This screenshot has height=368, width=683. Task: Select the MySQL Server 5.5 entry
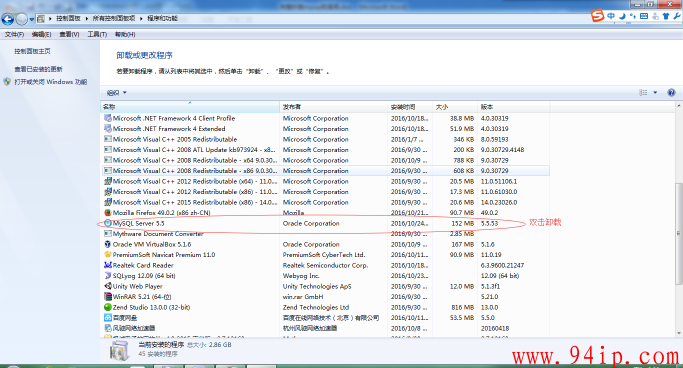point(326,223)
